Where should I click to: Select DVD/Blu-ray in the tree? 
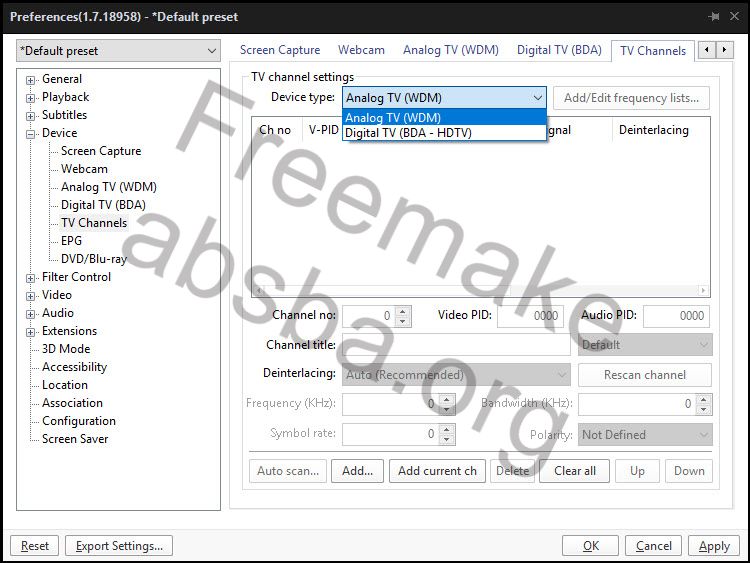click(x=94, y=259)
